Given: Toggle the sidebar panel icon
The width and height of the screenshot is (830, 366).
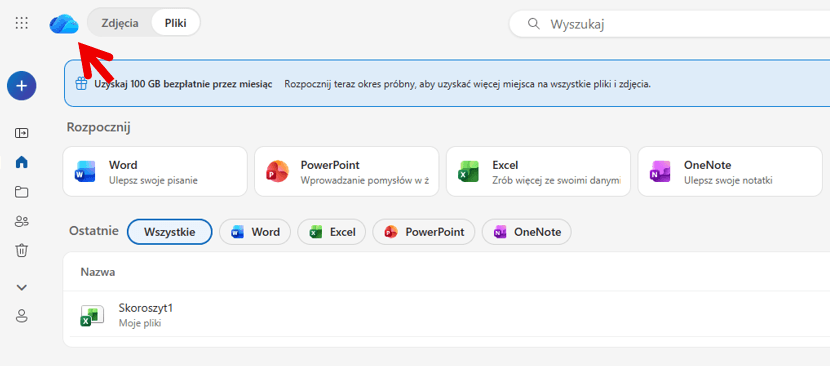Looking at the screenshot, I should (21, 132).
